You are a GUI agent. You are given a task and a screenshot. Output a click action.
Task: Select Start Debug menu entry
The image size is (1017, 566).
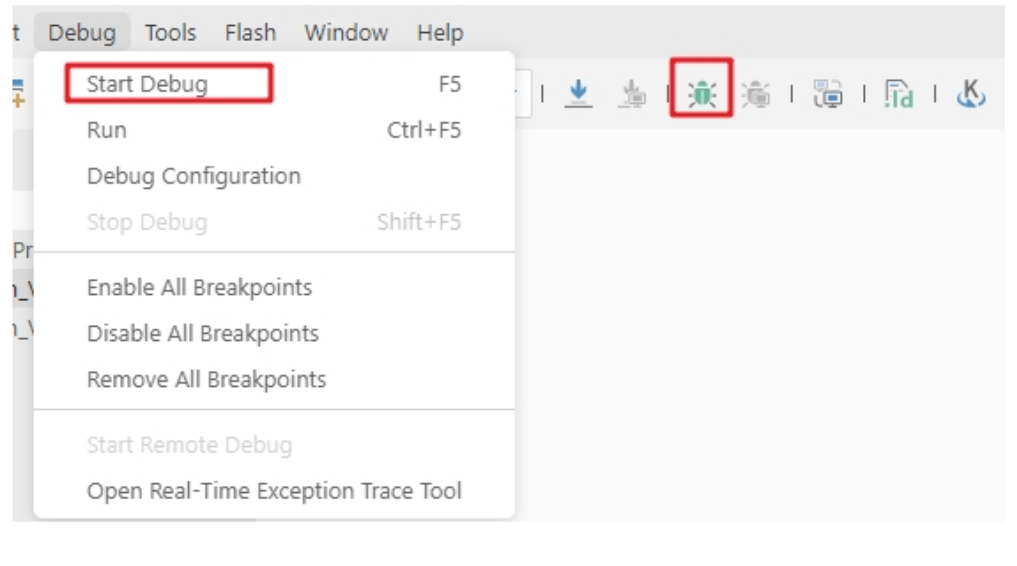click(x=274, y=84)
